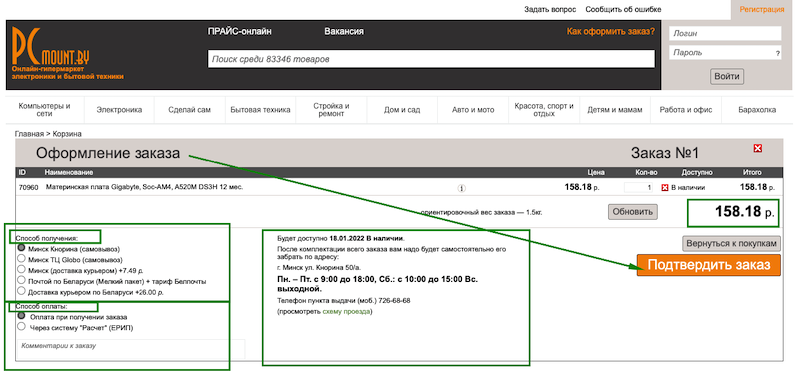Open the Регистрация tab
The height and width of the screenshot is (376, 800).
(x=762, y=9)
